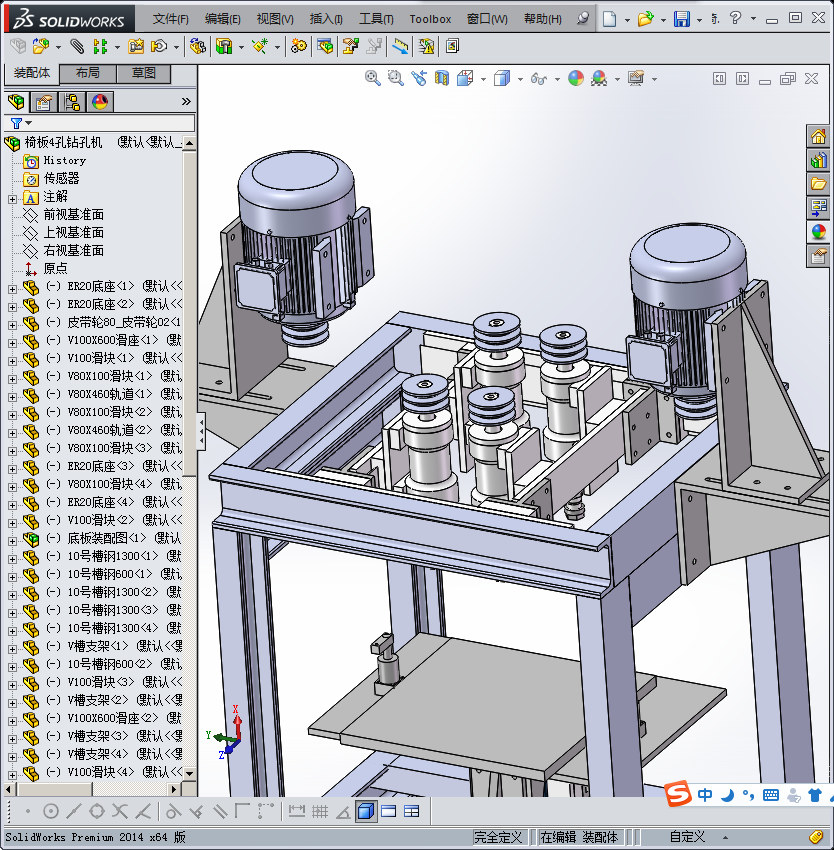This screenshot has height=850, width=834.
Task: Open the ConfigurationManager tab icon
Action: coord(72,102)
